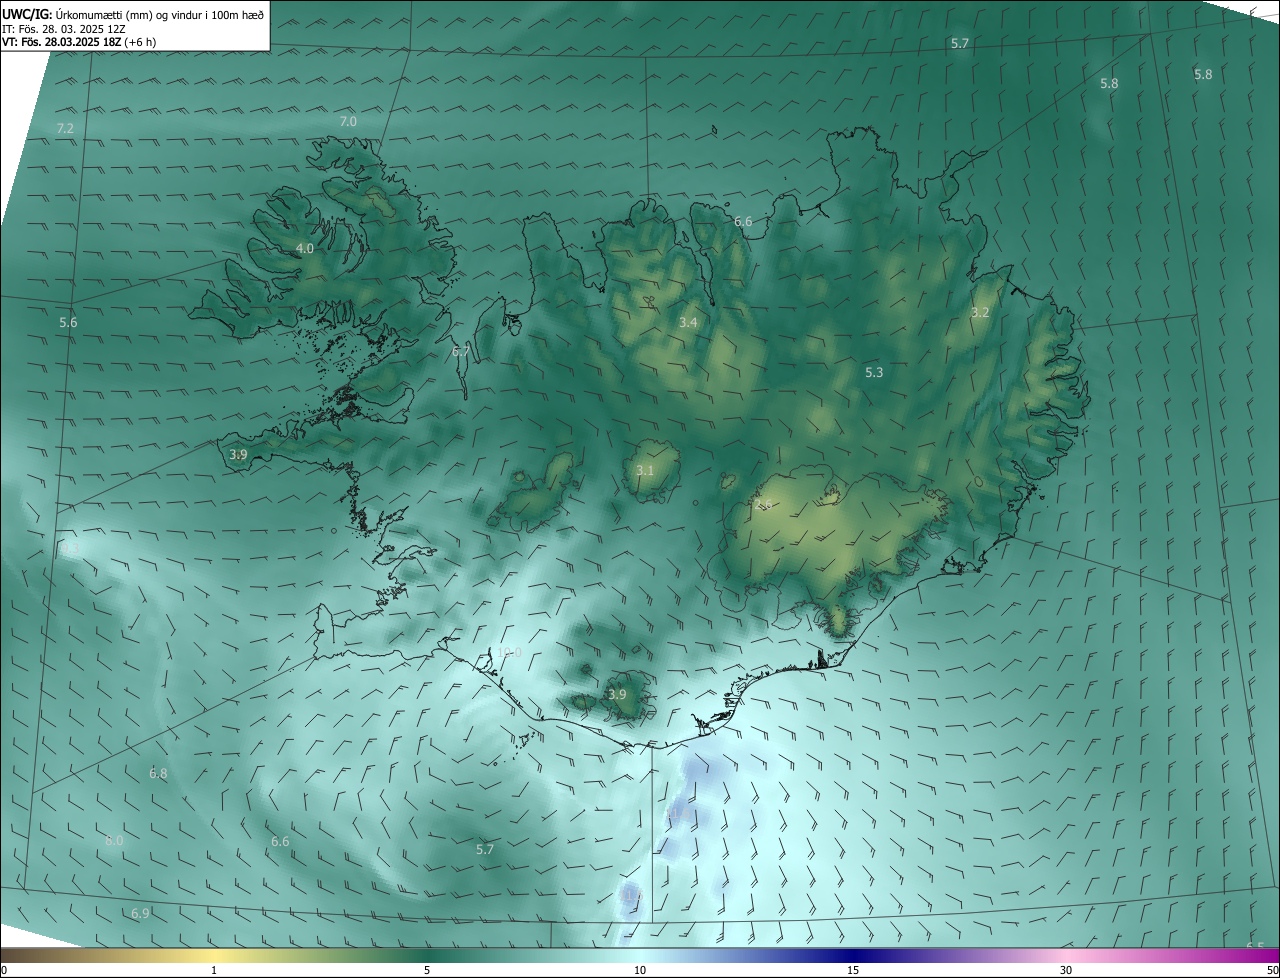Image resolution: width=1280 pixels, height=978 pixels.
Task: Click the 'VT: Fös. 28.03.2025 18Z (+6 h)' line
Action: 79,42
